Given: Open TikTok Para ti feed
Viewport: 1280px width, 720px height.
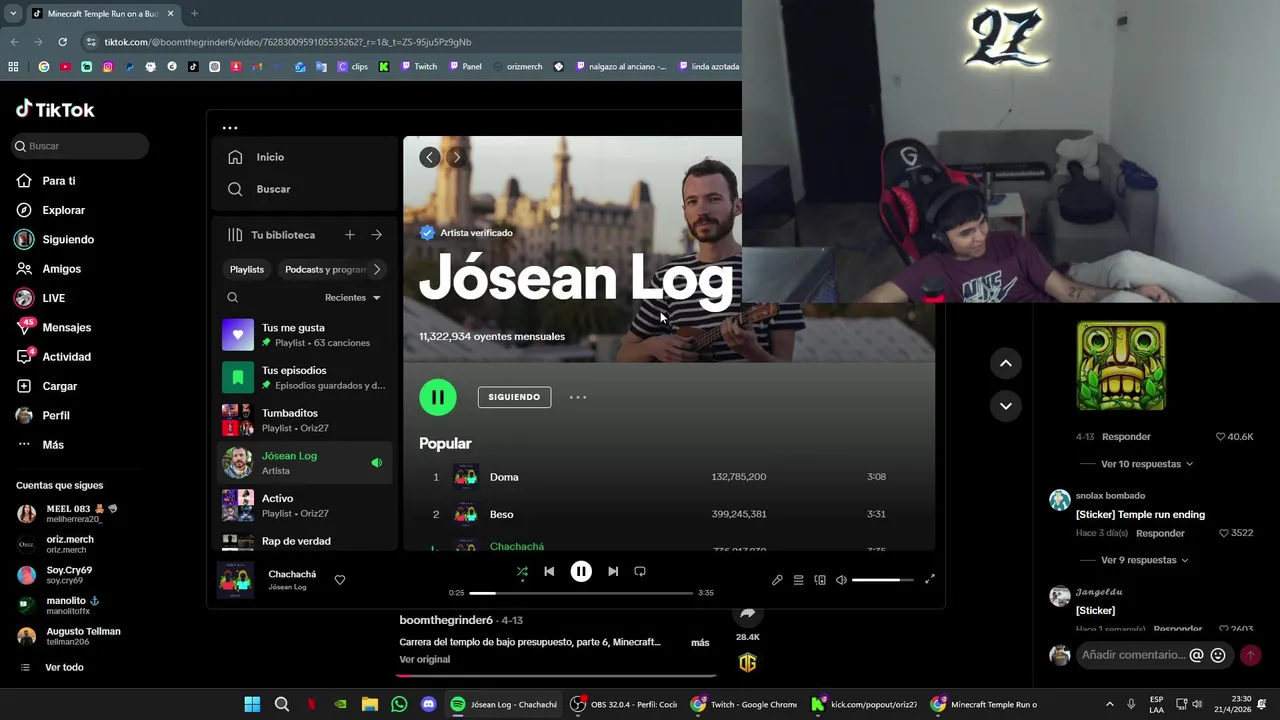Looking at the screenshot, I should 58,181.
